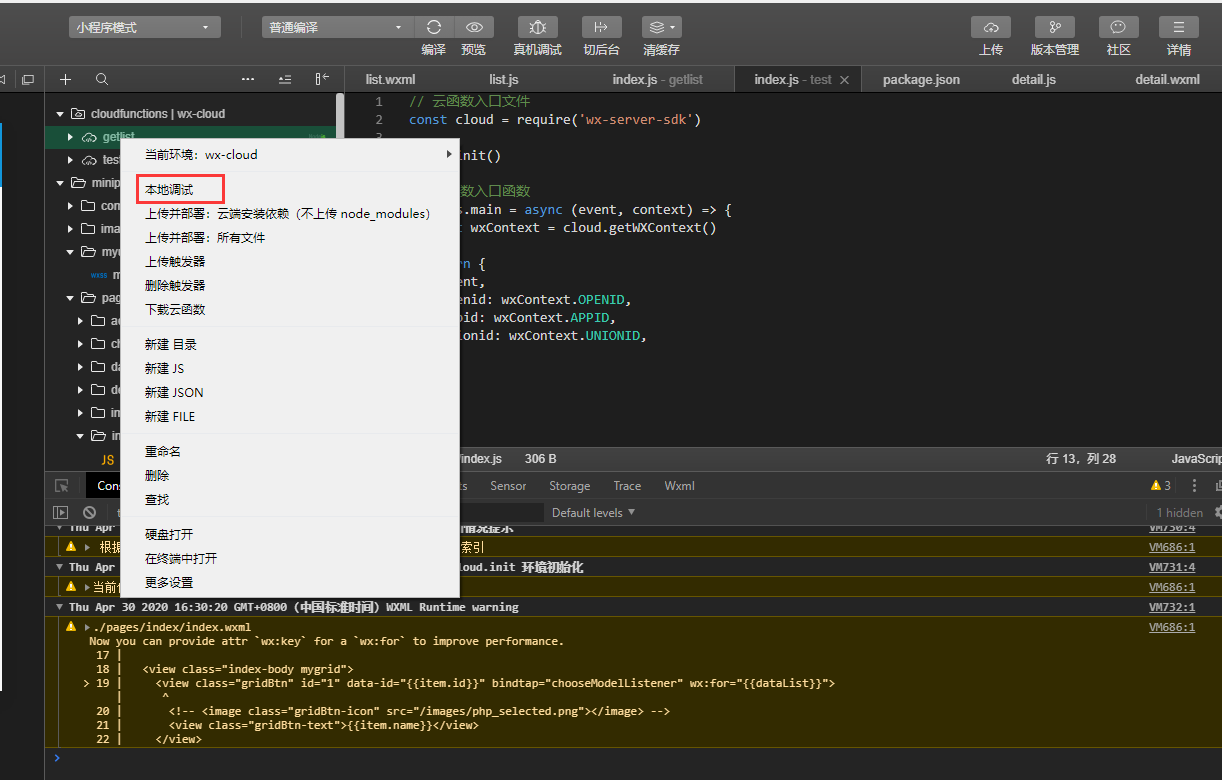Click the 预览 eye preview icon
Viewport: 1222px width, 780px height.
(x=474, y=27)
